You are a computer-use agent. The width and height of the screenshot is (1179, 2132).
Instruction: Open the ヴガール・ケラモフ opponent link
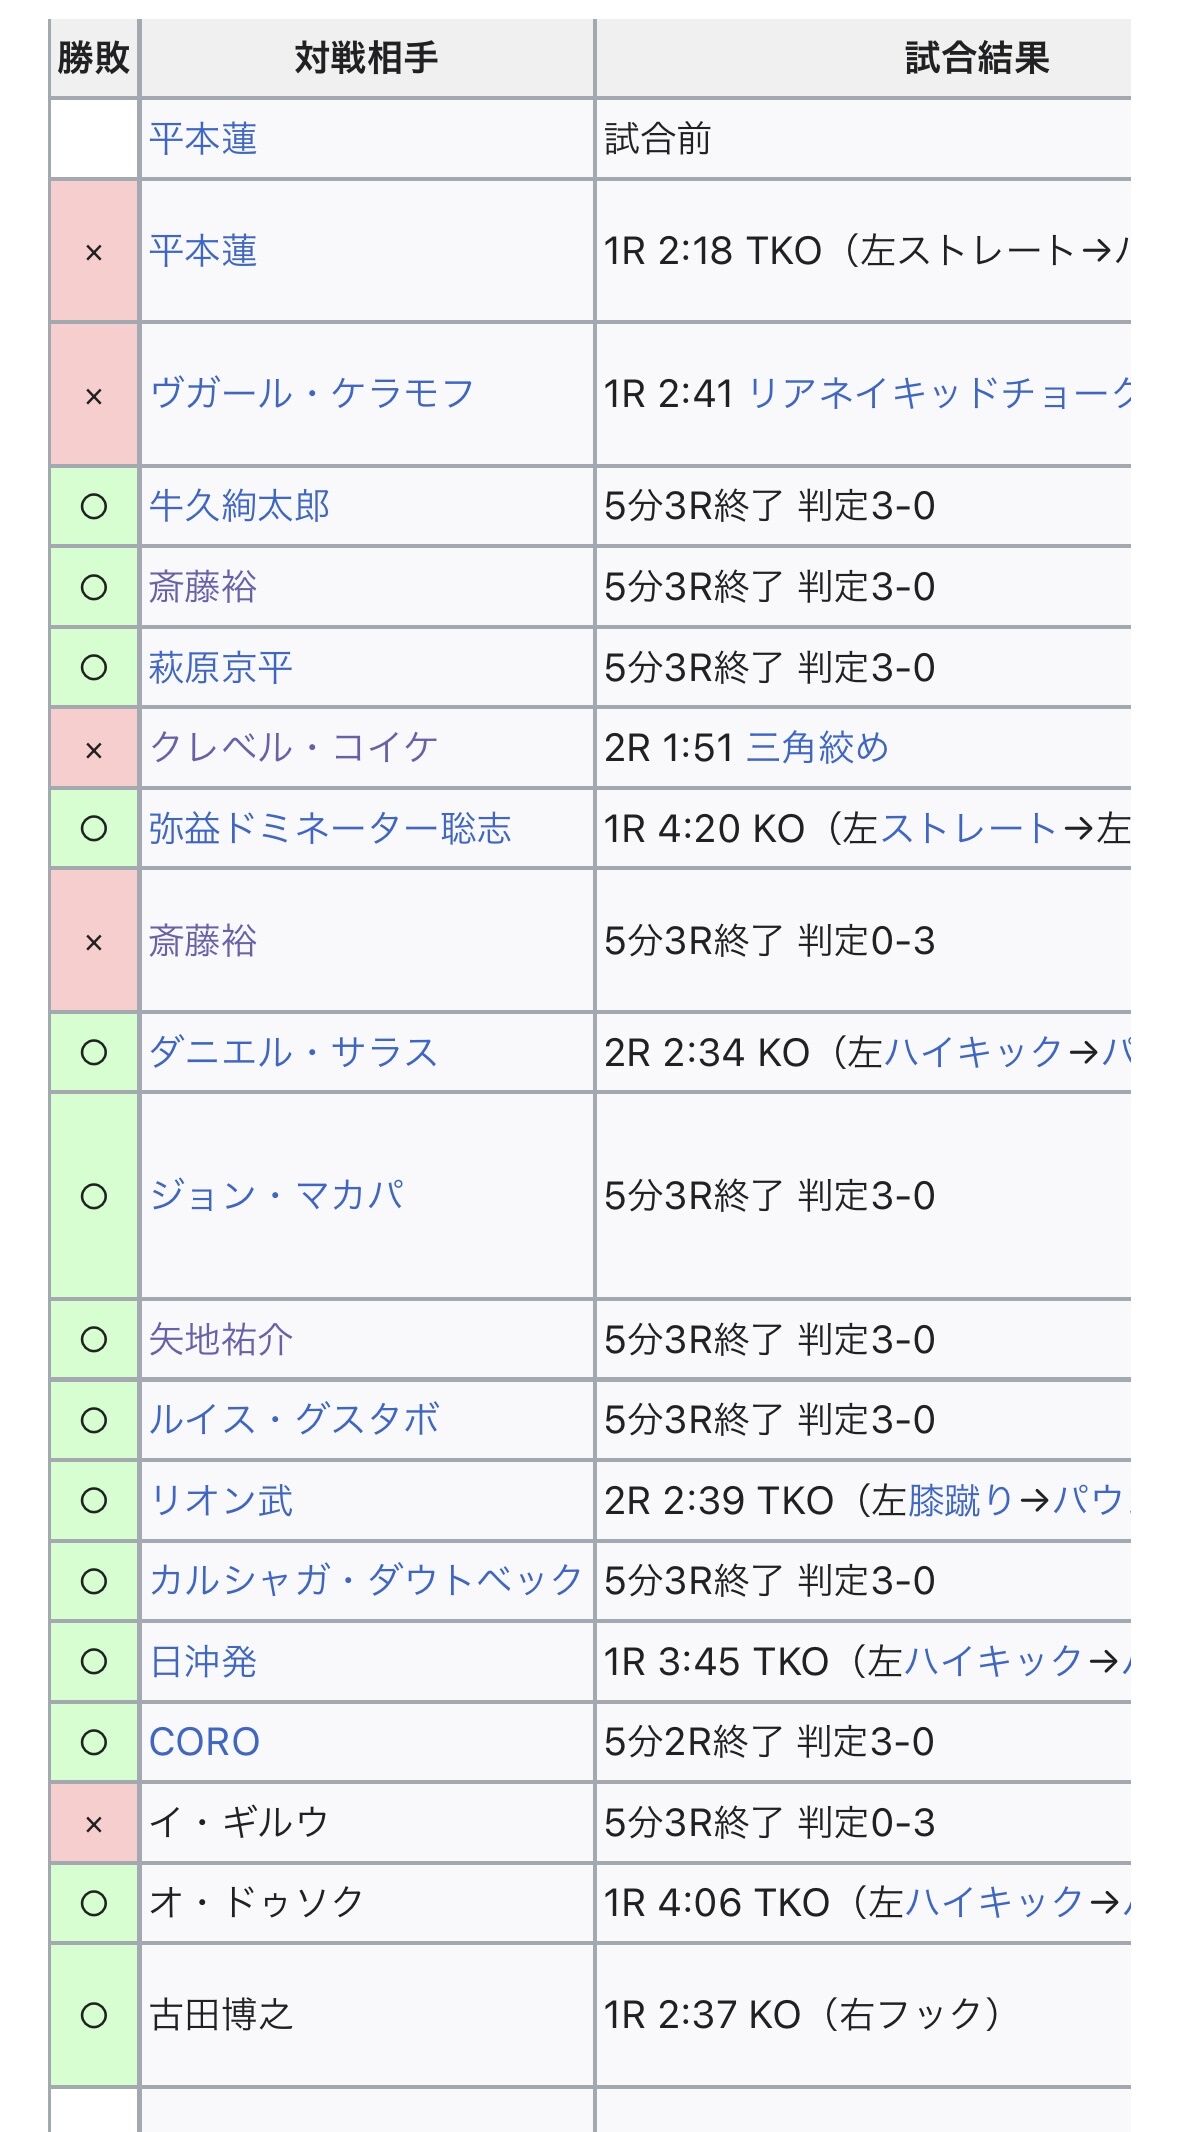pyautogui.click(x=311, y=393)
